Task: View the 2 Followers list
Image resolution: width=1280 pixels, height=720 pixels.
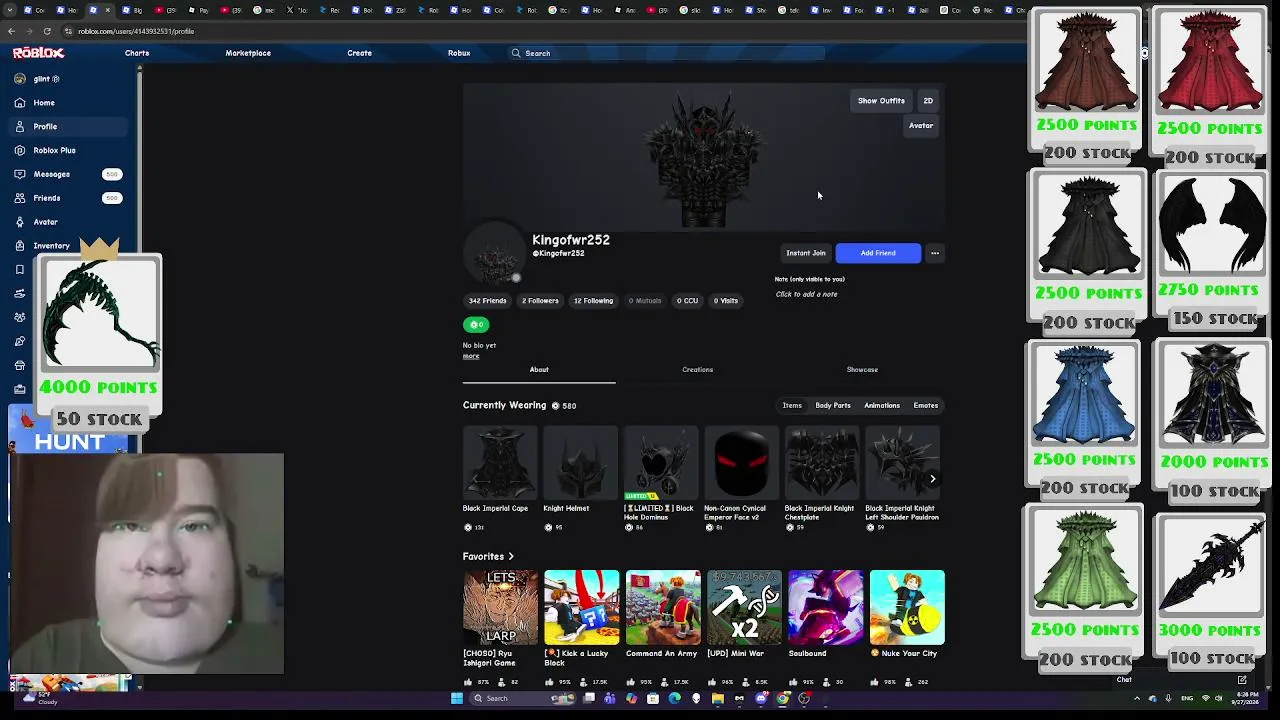Action: pos(540,301)
